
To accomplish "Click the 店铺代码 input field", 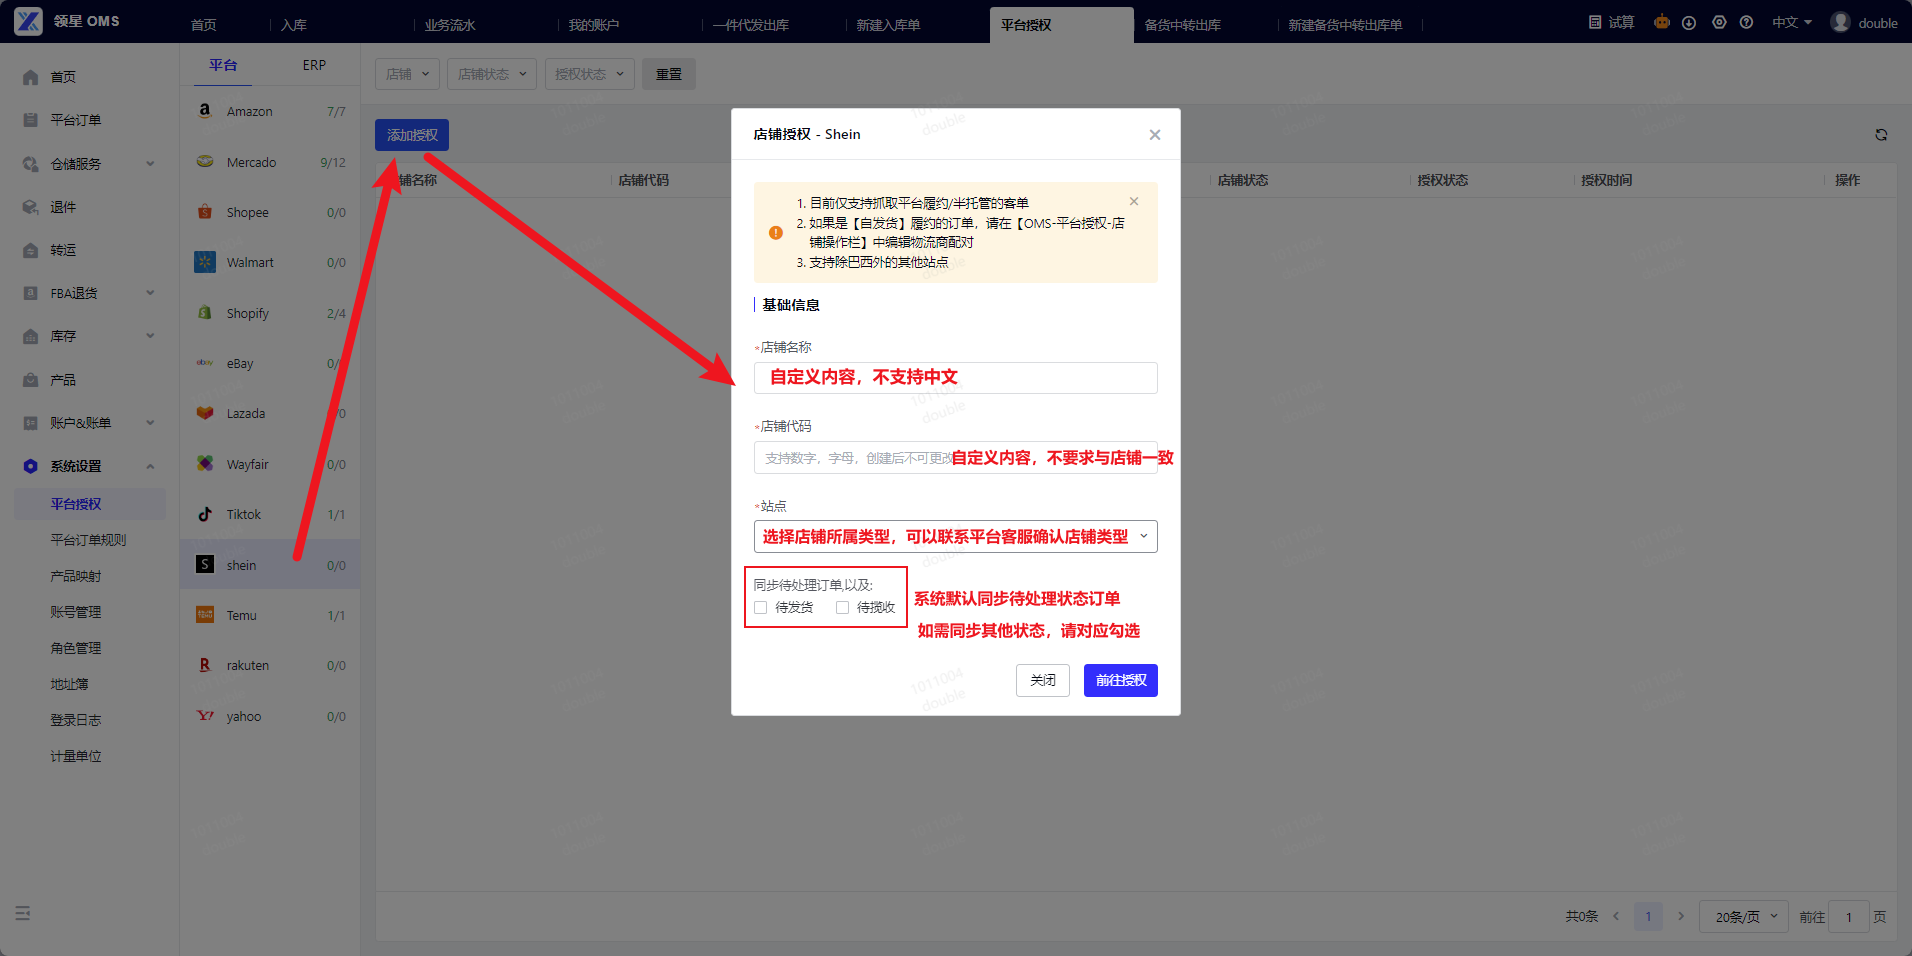I will pyautogui.click(x=955, y=458).
